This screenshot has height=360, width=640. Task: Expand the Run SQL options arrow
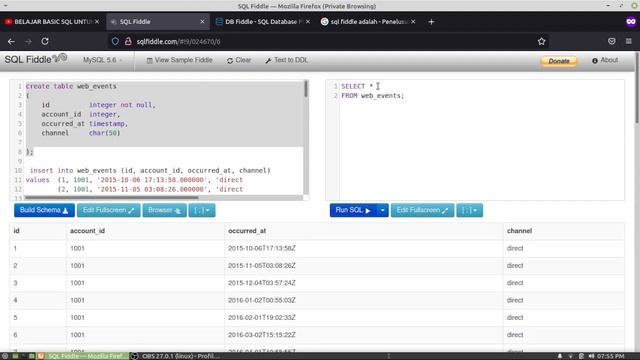pyautogui.click(x=382, y=210)
